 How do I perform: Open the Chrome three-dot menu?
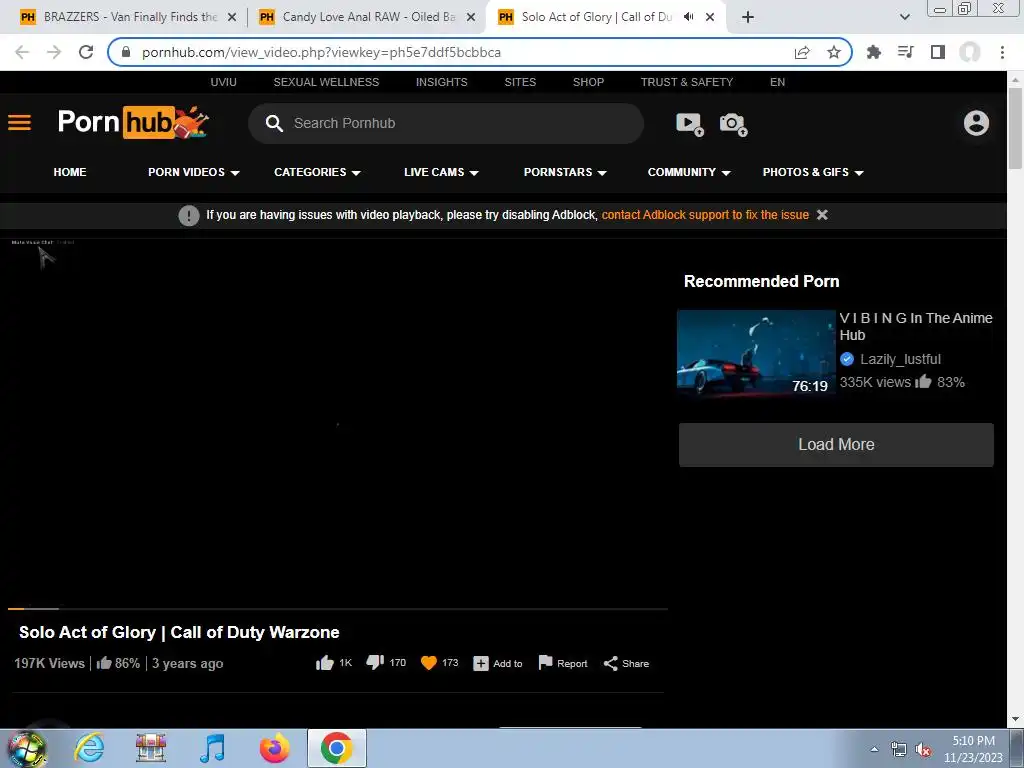click(1002, 52)
